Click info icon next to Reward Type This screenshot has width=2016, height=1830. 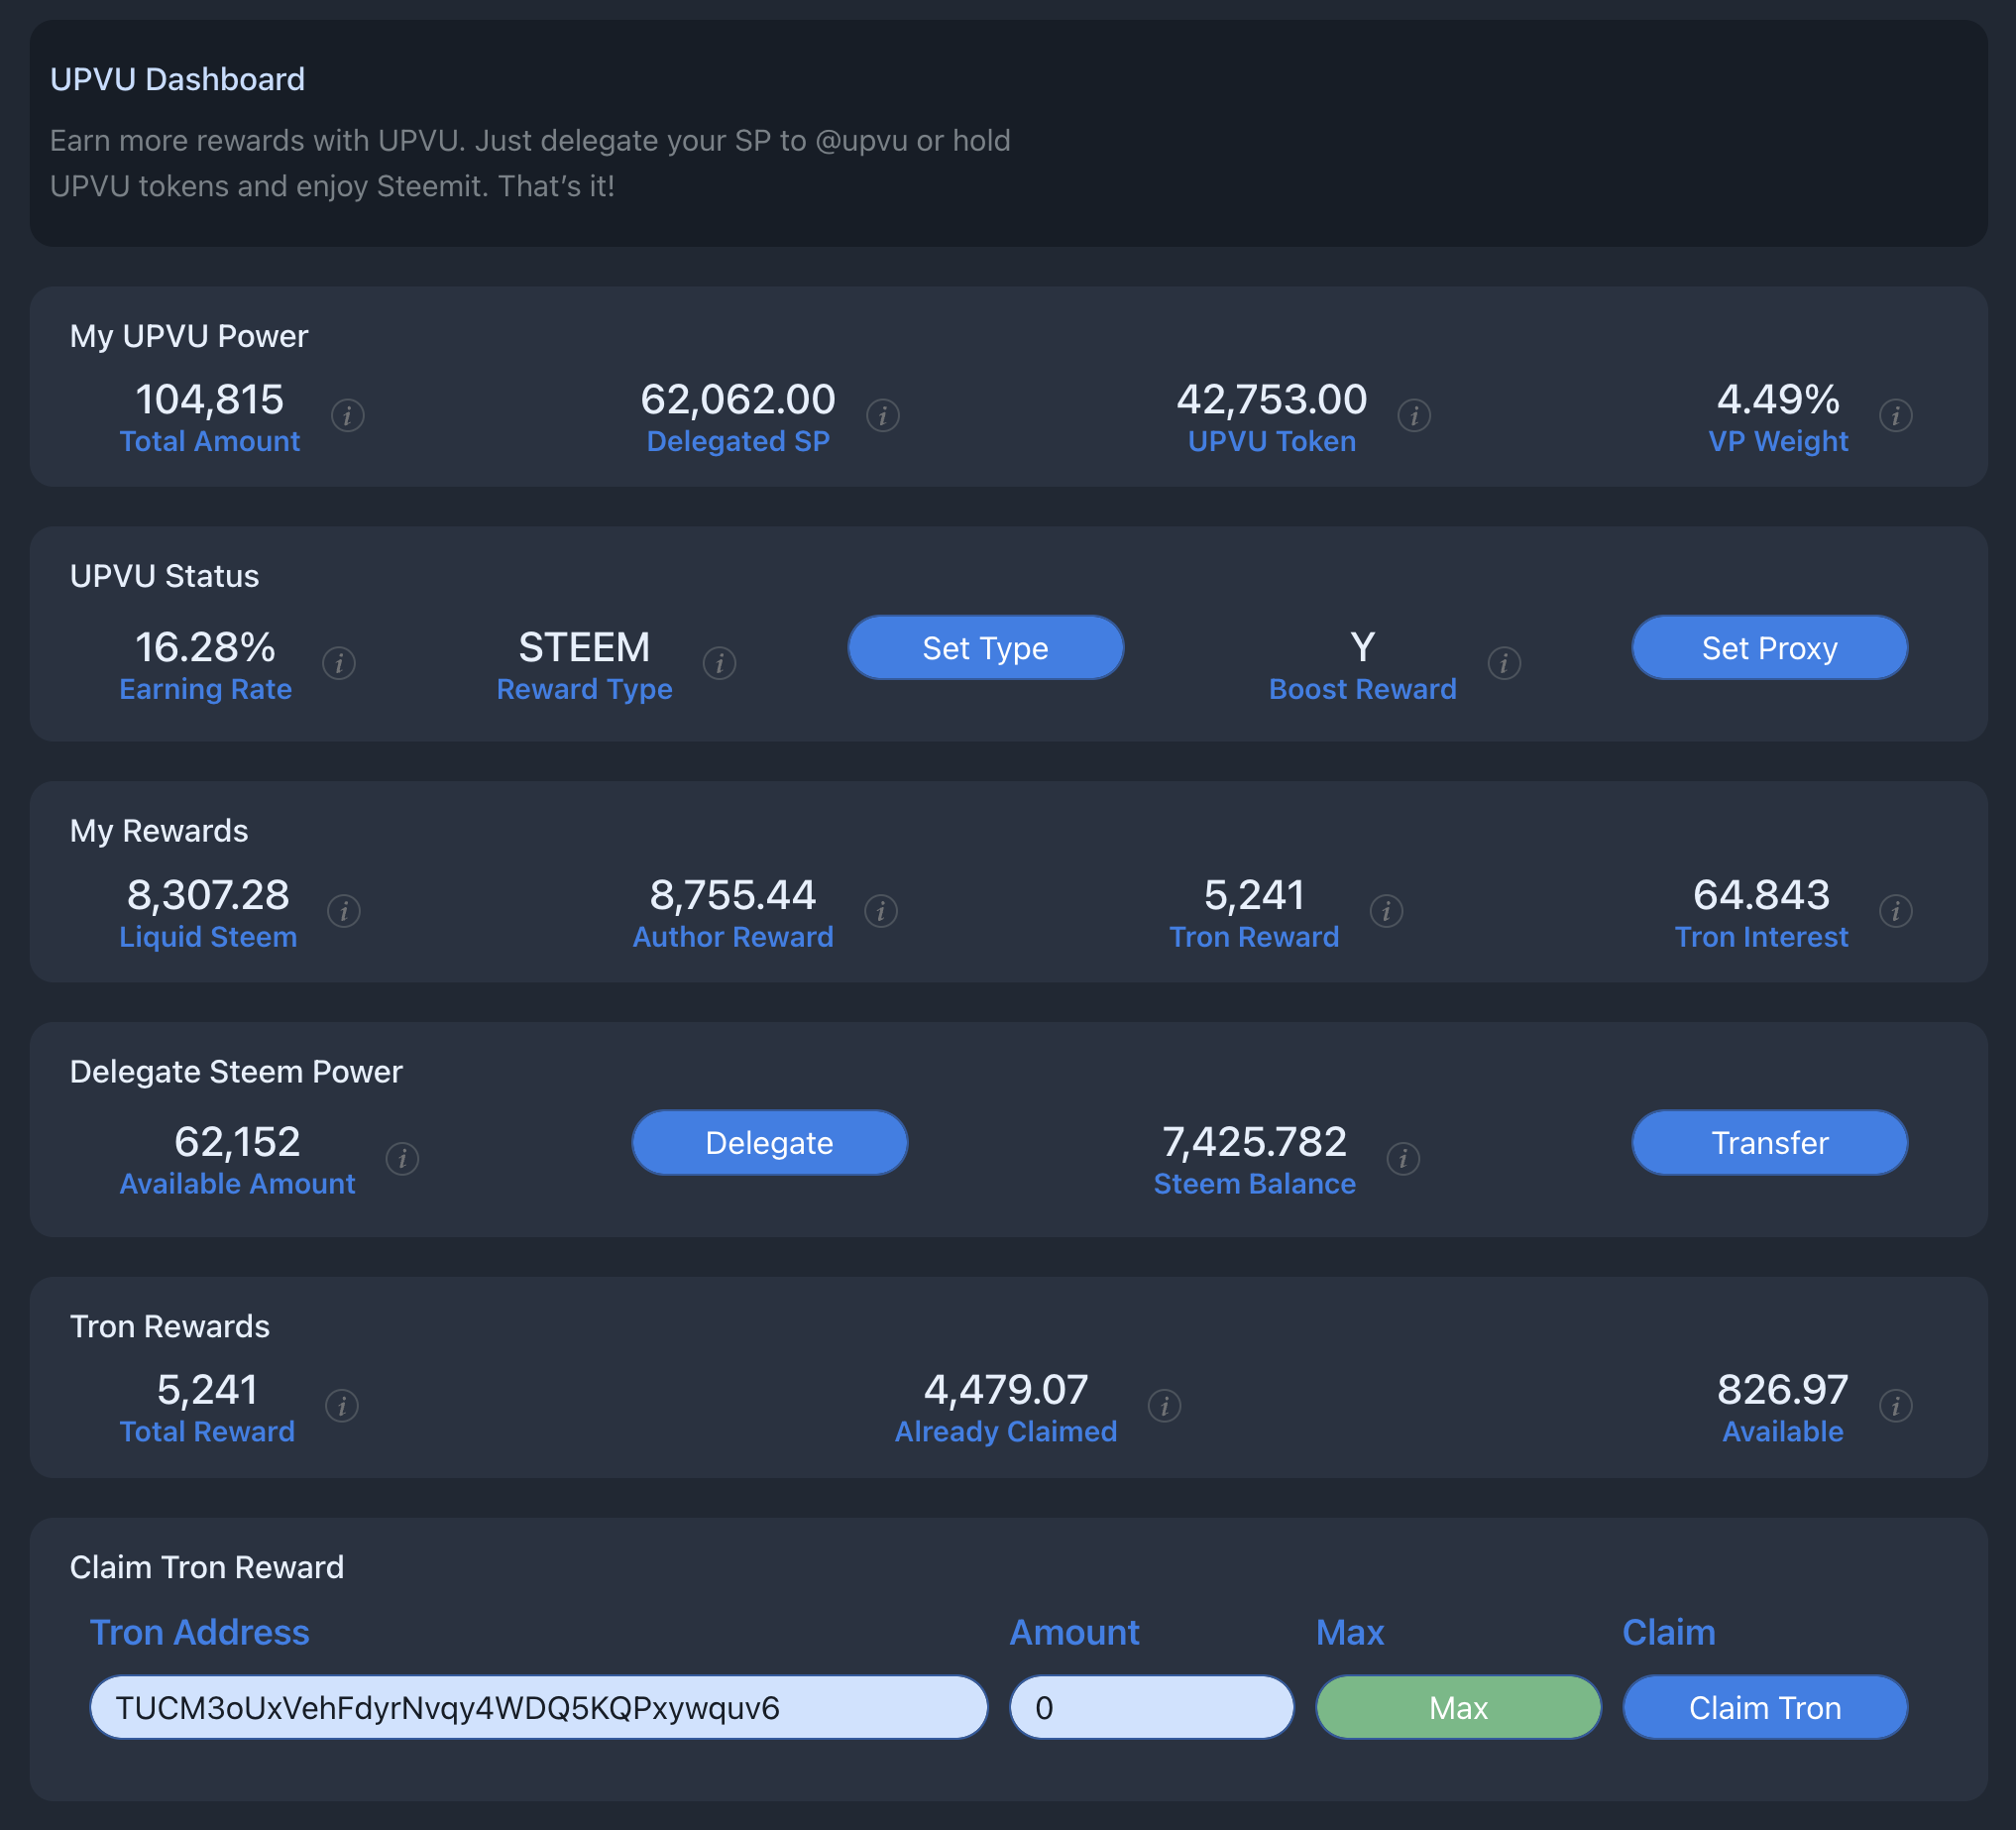pos(719,663)
